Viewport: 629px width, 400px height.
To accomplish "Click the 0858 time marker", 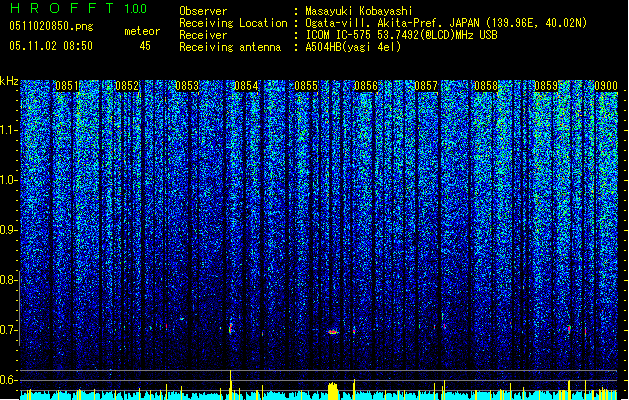I will pyautogui.click(x=486, y=86).
